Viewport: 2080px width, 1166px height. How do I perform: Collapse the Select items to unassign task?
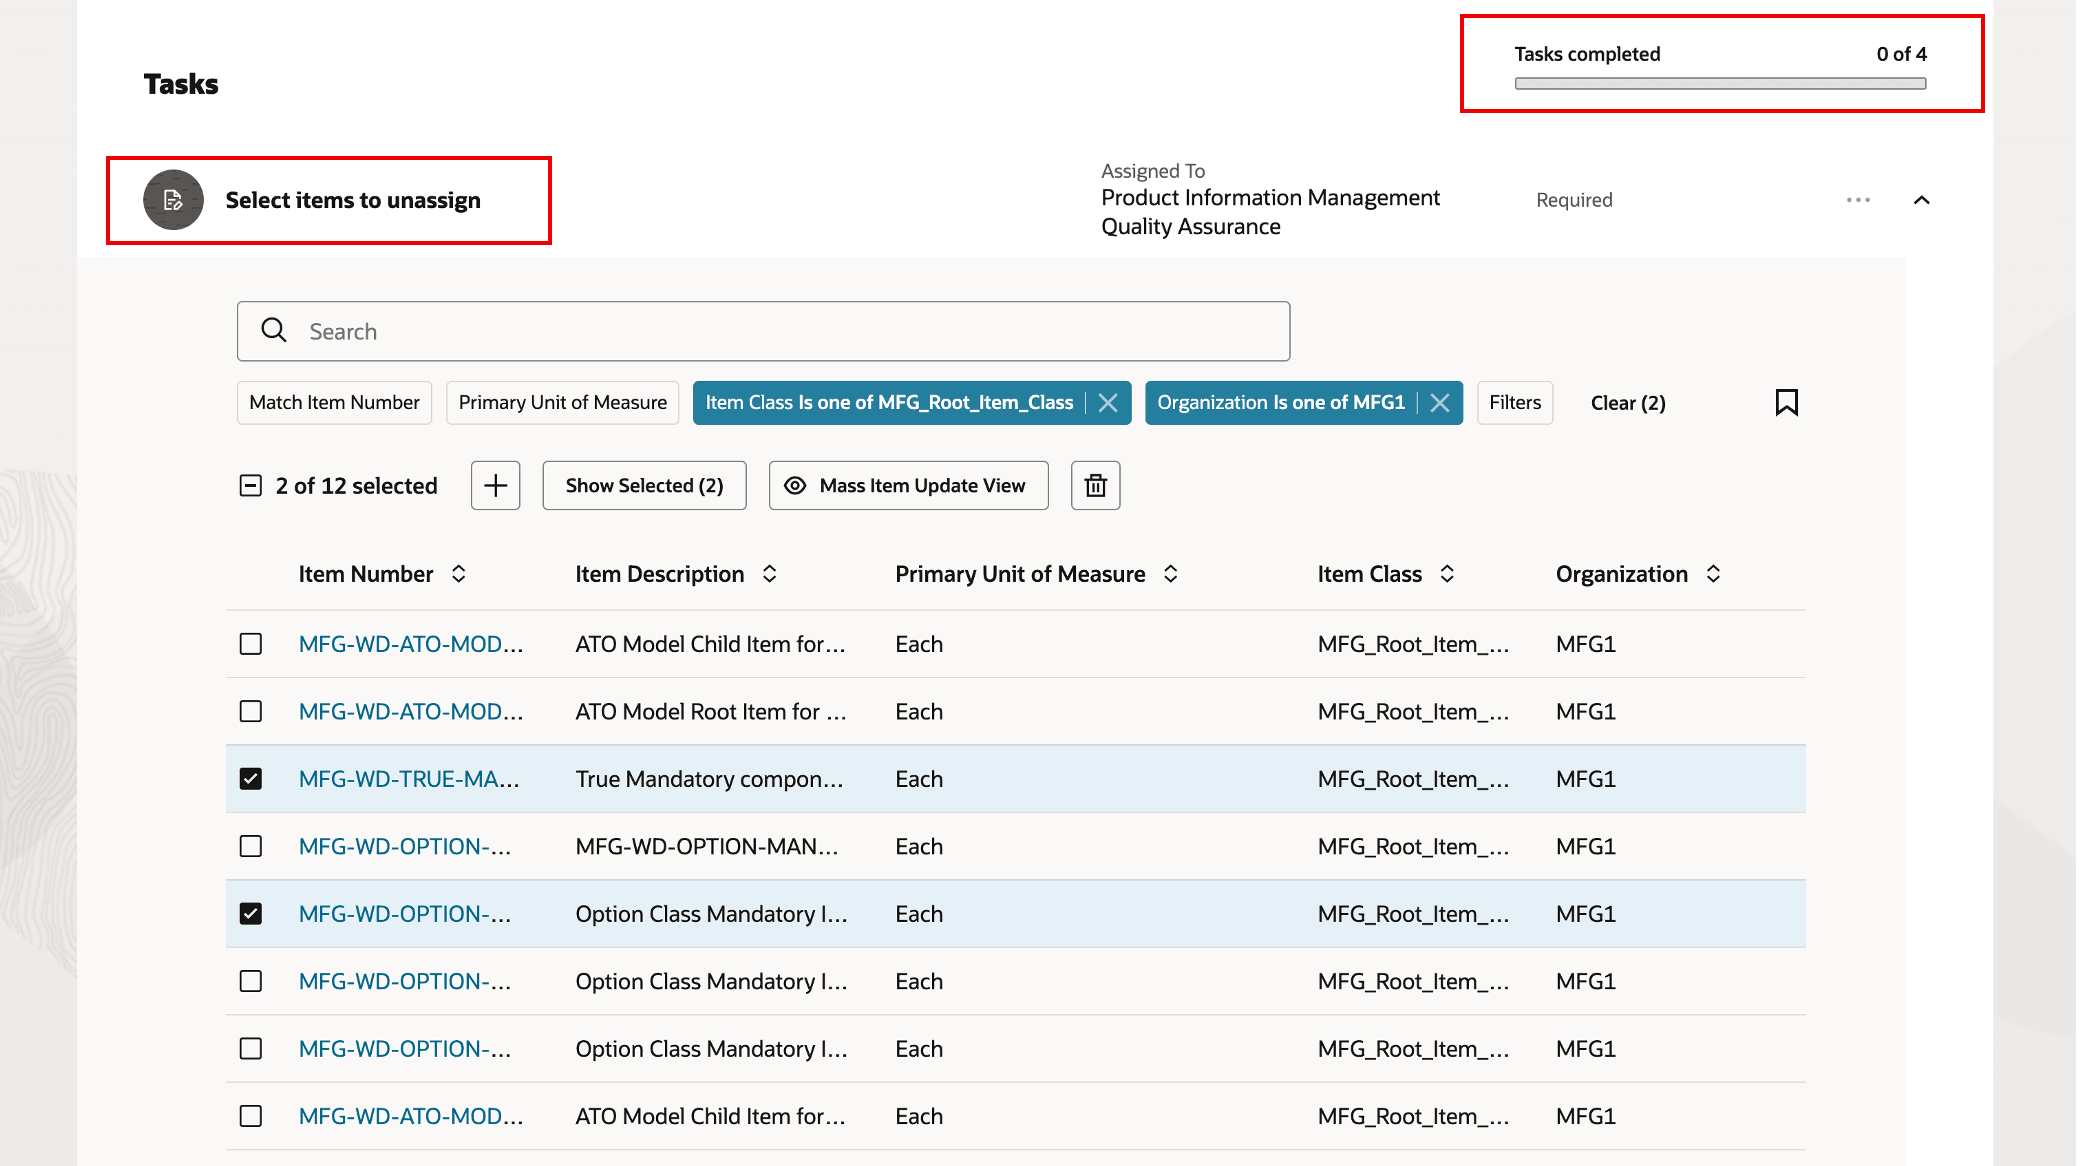pos(1921,200)
